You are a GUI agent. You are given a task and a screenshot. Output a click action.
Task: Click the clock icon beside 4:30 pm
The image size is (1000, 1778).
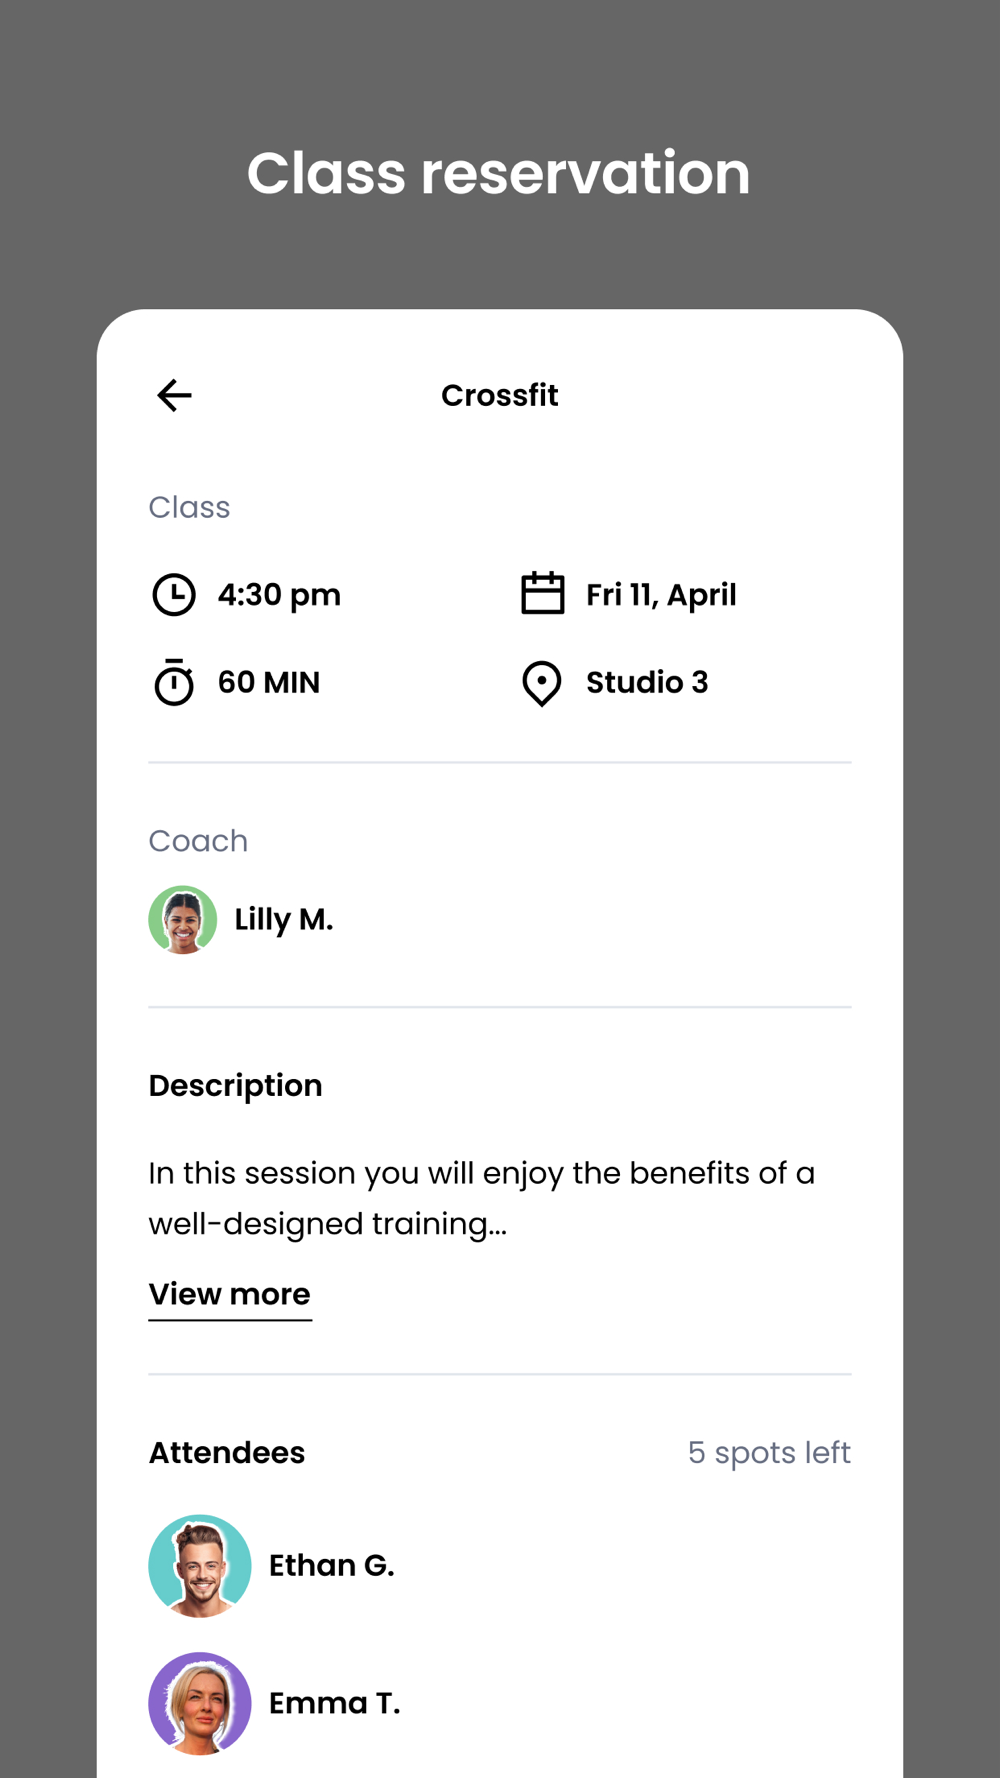[x=174, y=595]
